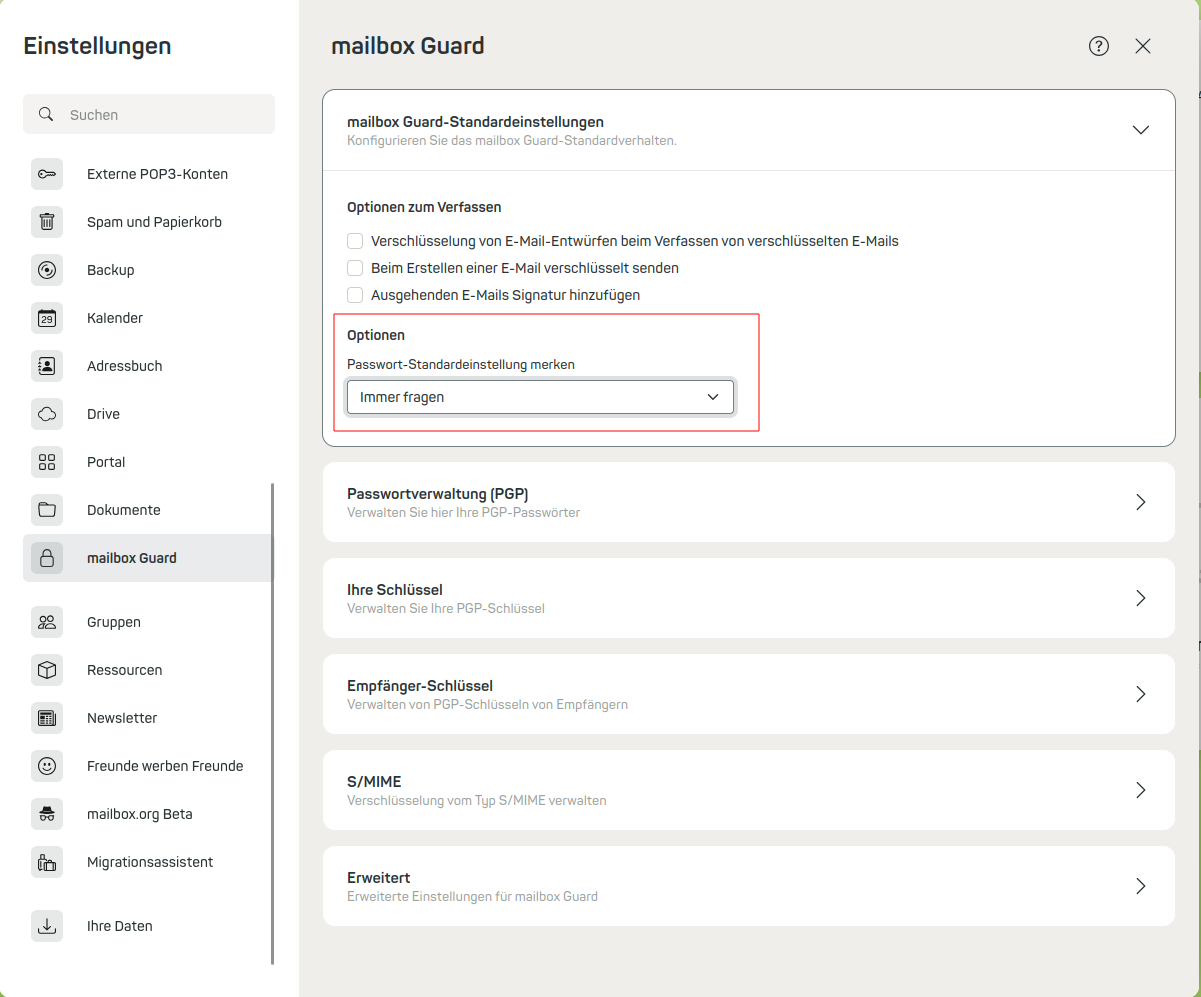Image resolution: width=1201 pixels, height=997 pixels.
Task: Click the key icon for Externe POP3-Konten
Action: coord(47,174)
